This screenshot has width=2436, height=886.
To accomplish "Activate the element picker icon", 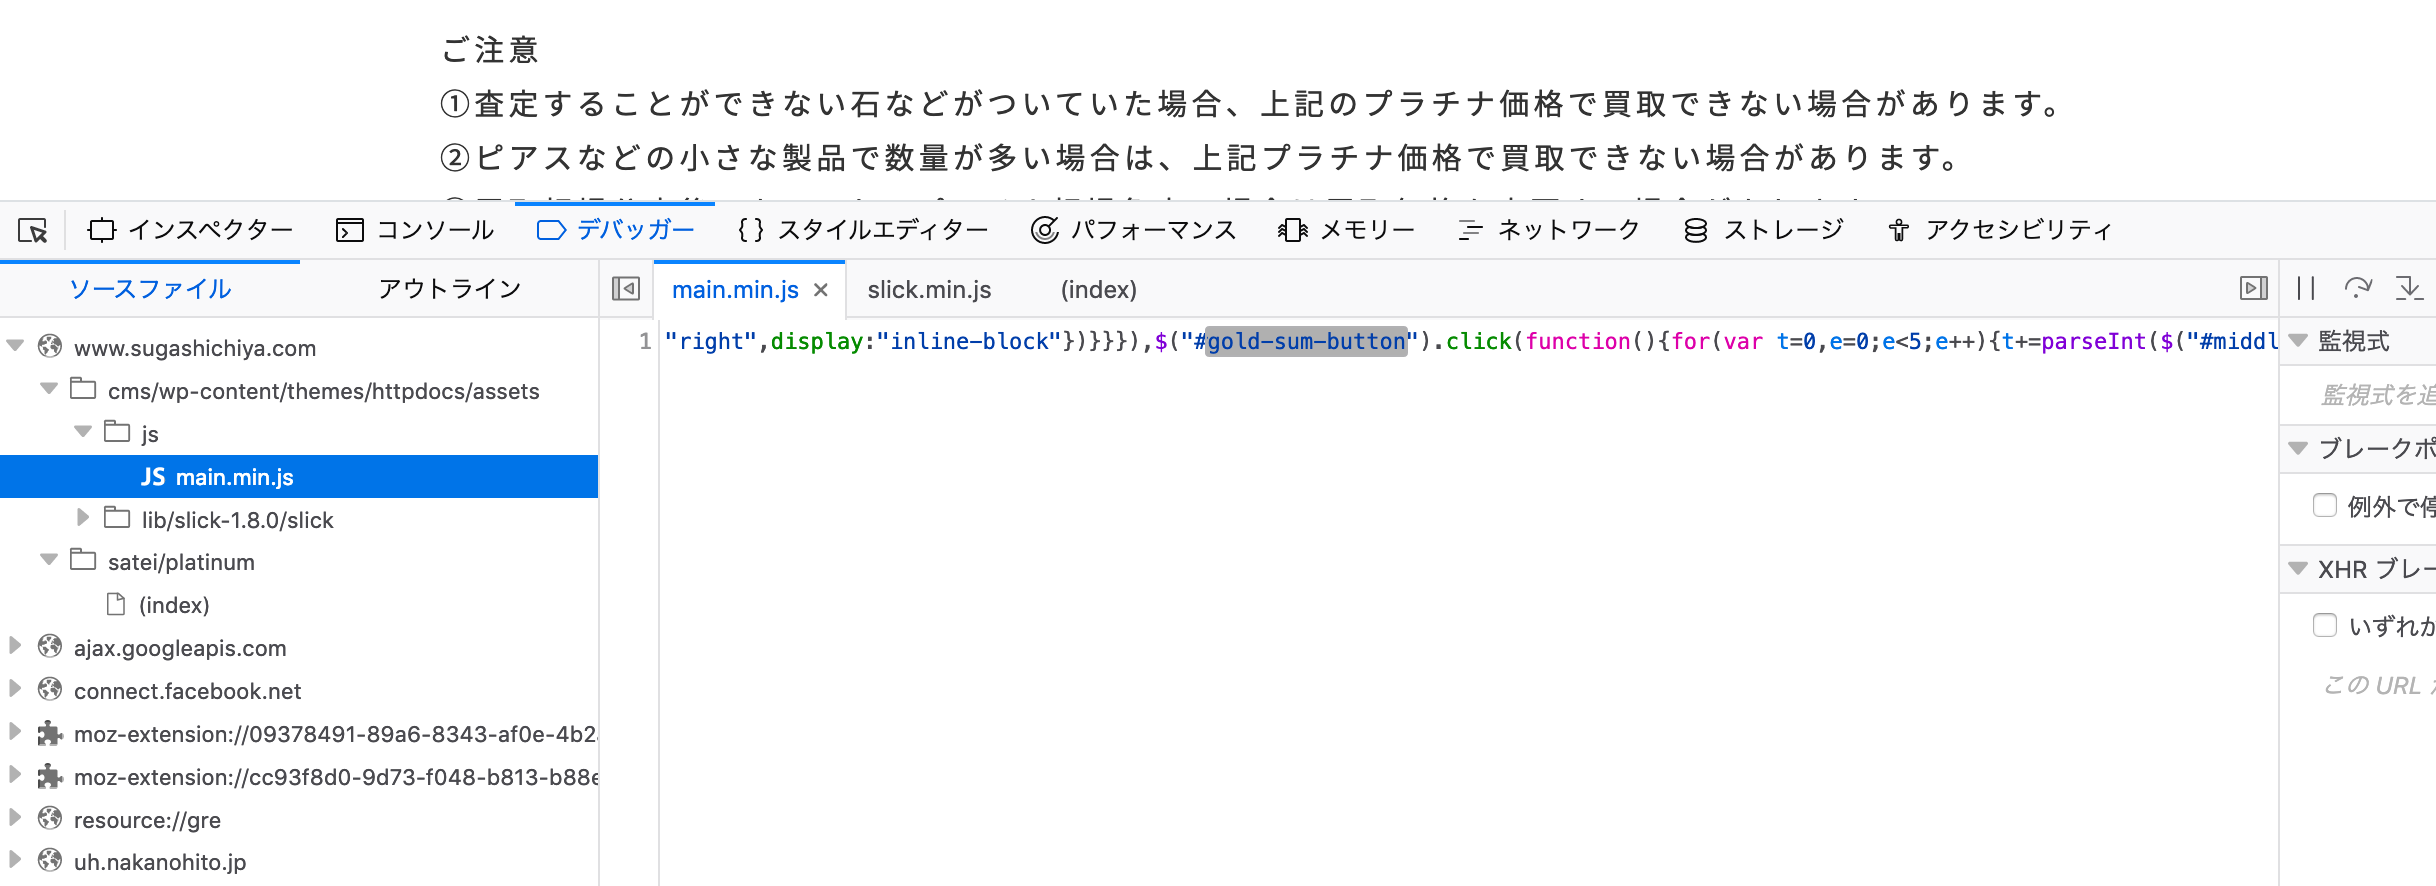I will (33, 231).
